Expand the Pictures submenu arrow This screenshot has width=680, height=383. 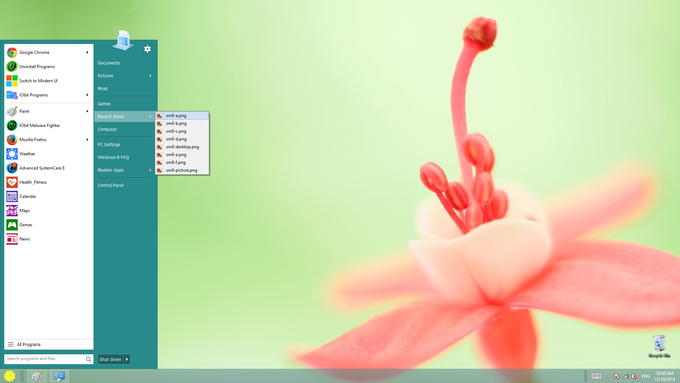pos(150,76)
